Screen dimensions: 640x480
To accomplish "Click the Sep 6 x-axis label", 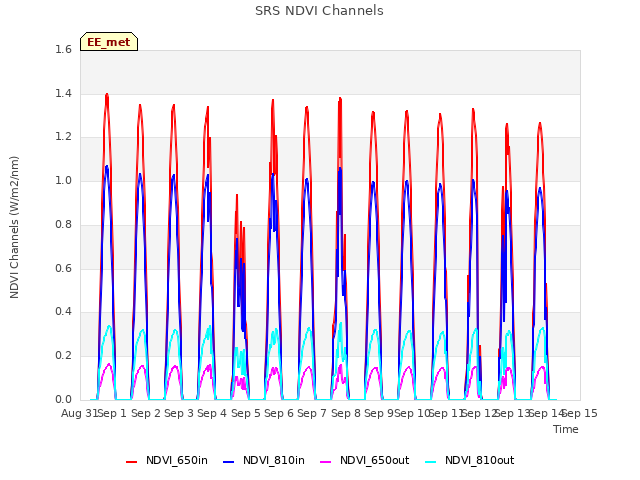I will coord(279,413).
